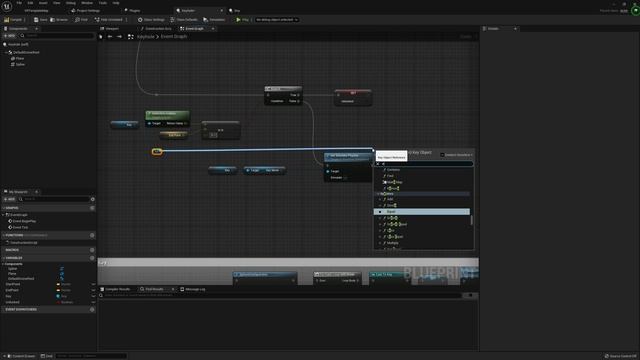This screenshot has width=640, height=360.
Task: Select Plane in the Components tree
Action: [x=18, y=58]
